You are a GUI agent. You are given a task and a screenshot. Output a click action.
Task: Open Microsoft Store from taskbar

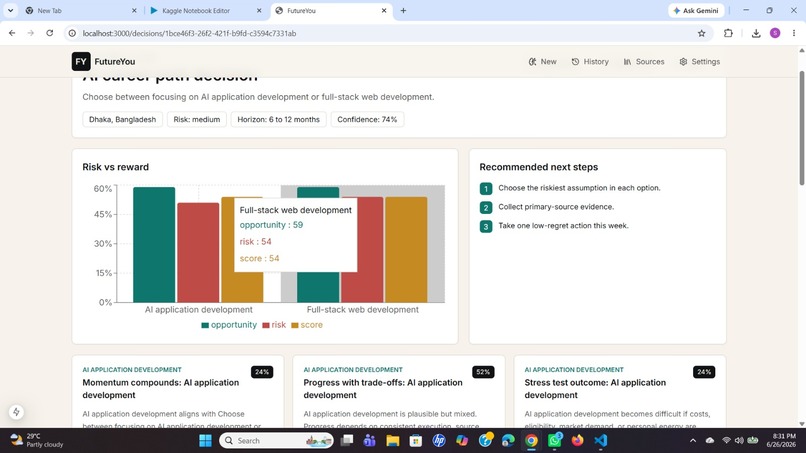(x=415, y=441)
